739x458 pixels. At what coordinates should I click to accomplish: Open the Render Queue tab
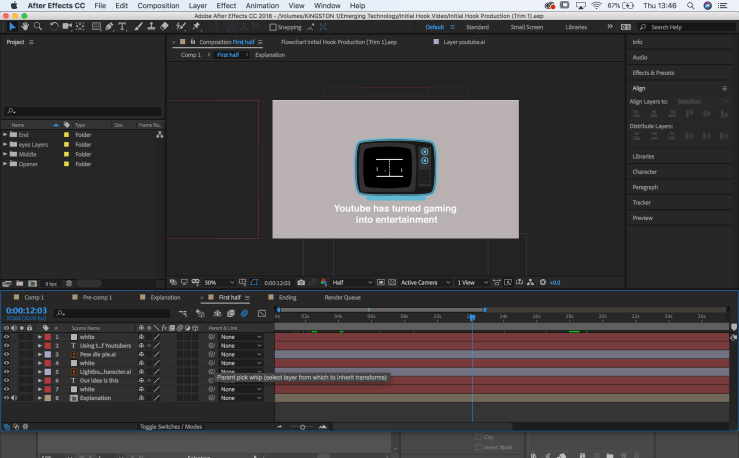(x=343, y=297)
